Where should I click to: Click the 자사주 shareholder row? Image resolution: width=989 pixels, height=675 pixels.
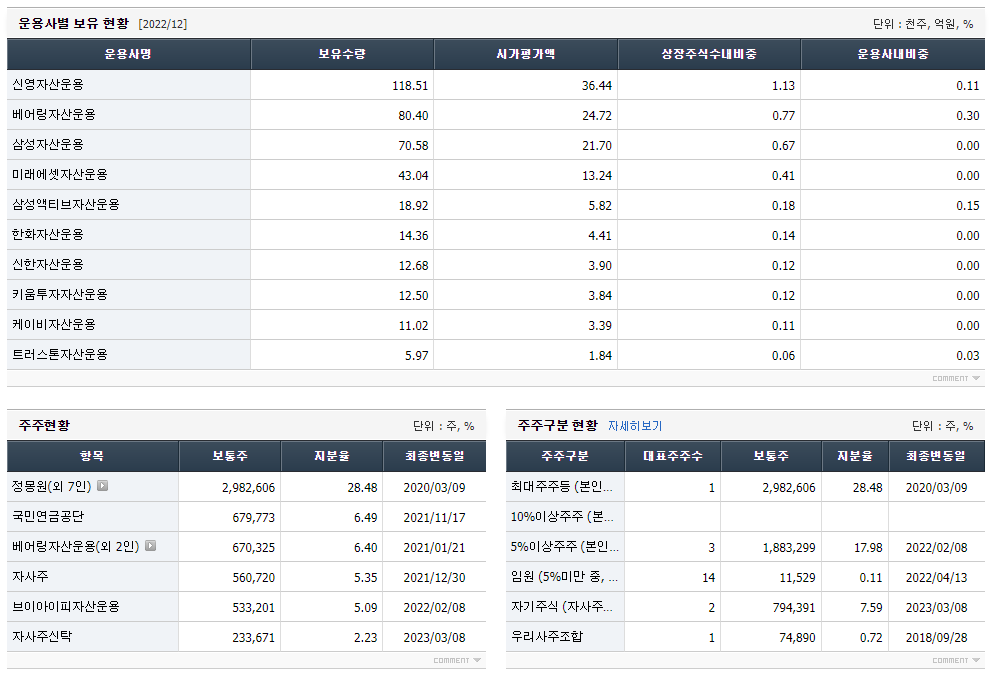[247, 577]
